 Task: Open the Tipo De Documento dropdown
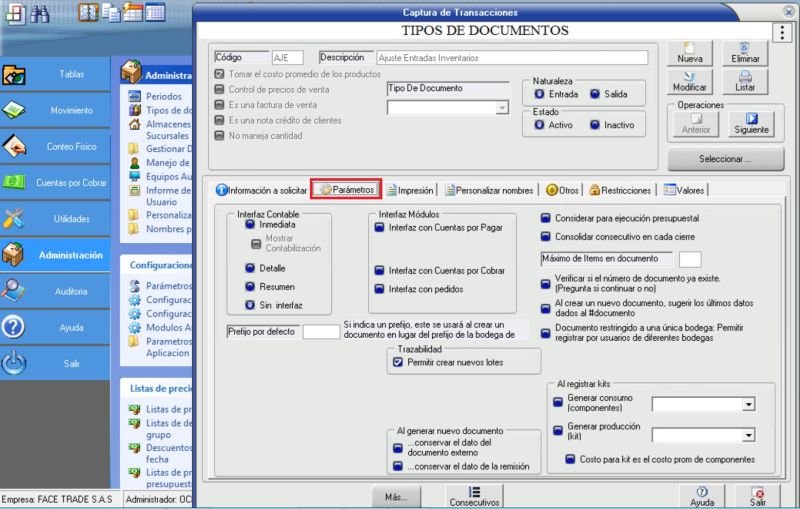coord(502,107)
